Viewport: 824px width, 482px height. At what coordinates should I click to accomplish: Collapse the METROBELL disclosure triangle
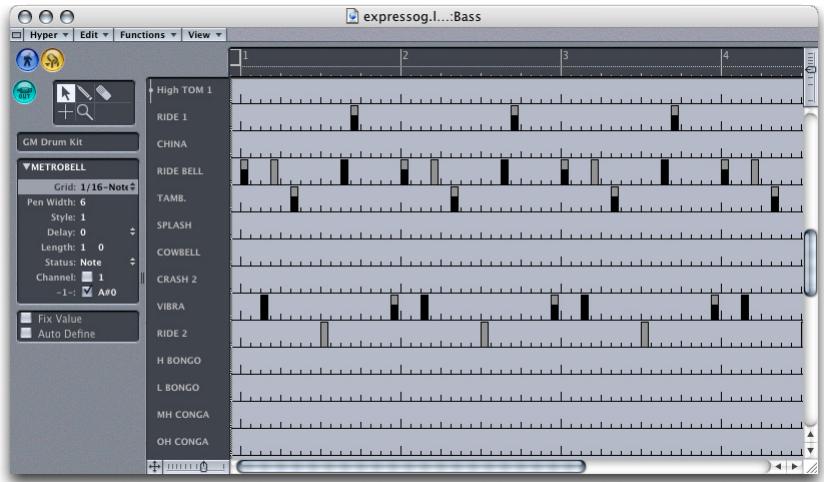click(26, 167)
